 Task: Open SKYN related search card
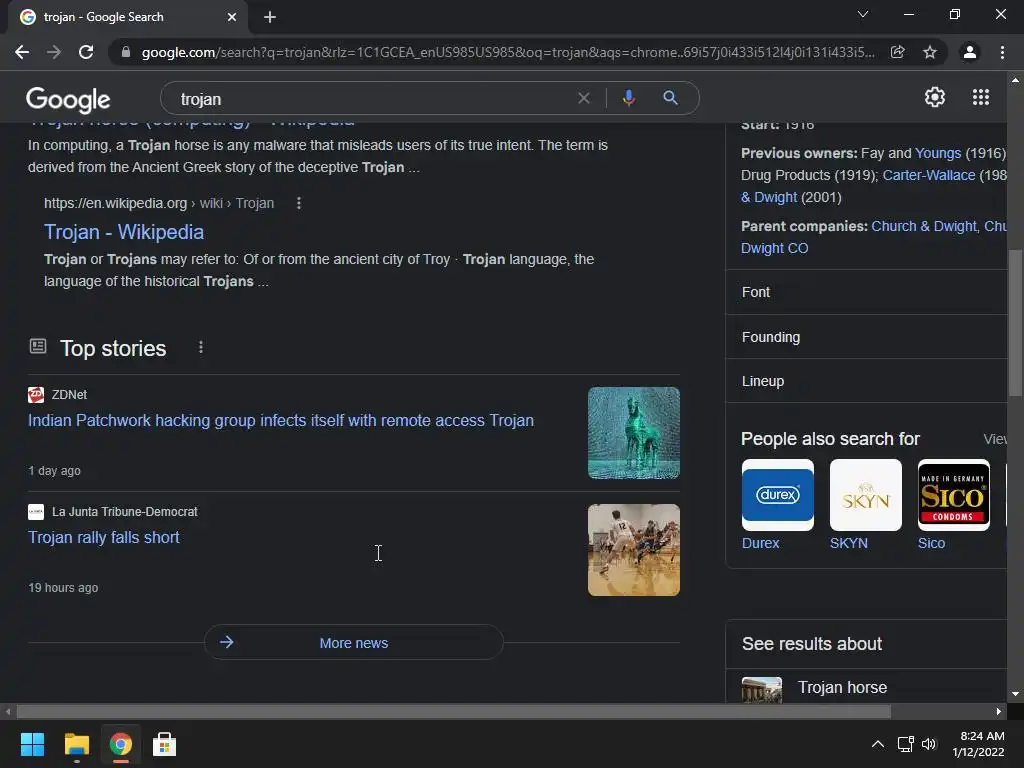[865, 504]
